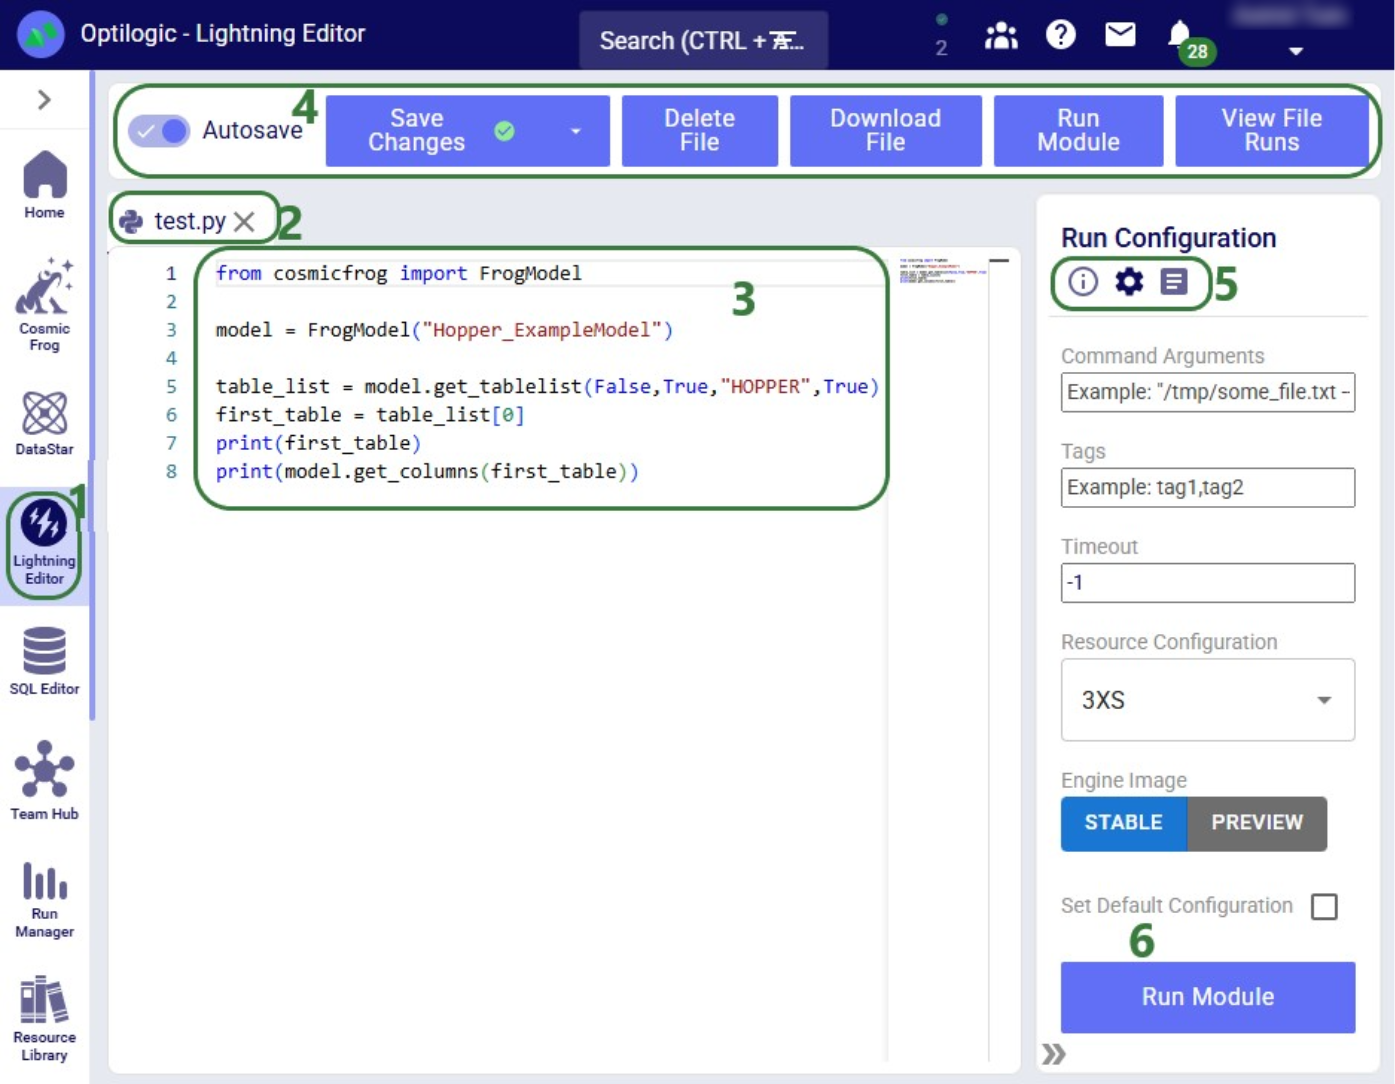Click the Optilogic logo in the header
1395x1084 pixels.
pos(40,34)
